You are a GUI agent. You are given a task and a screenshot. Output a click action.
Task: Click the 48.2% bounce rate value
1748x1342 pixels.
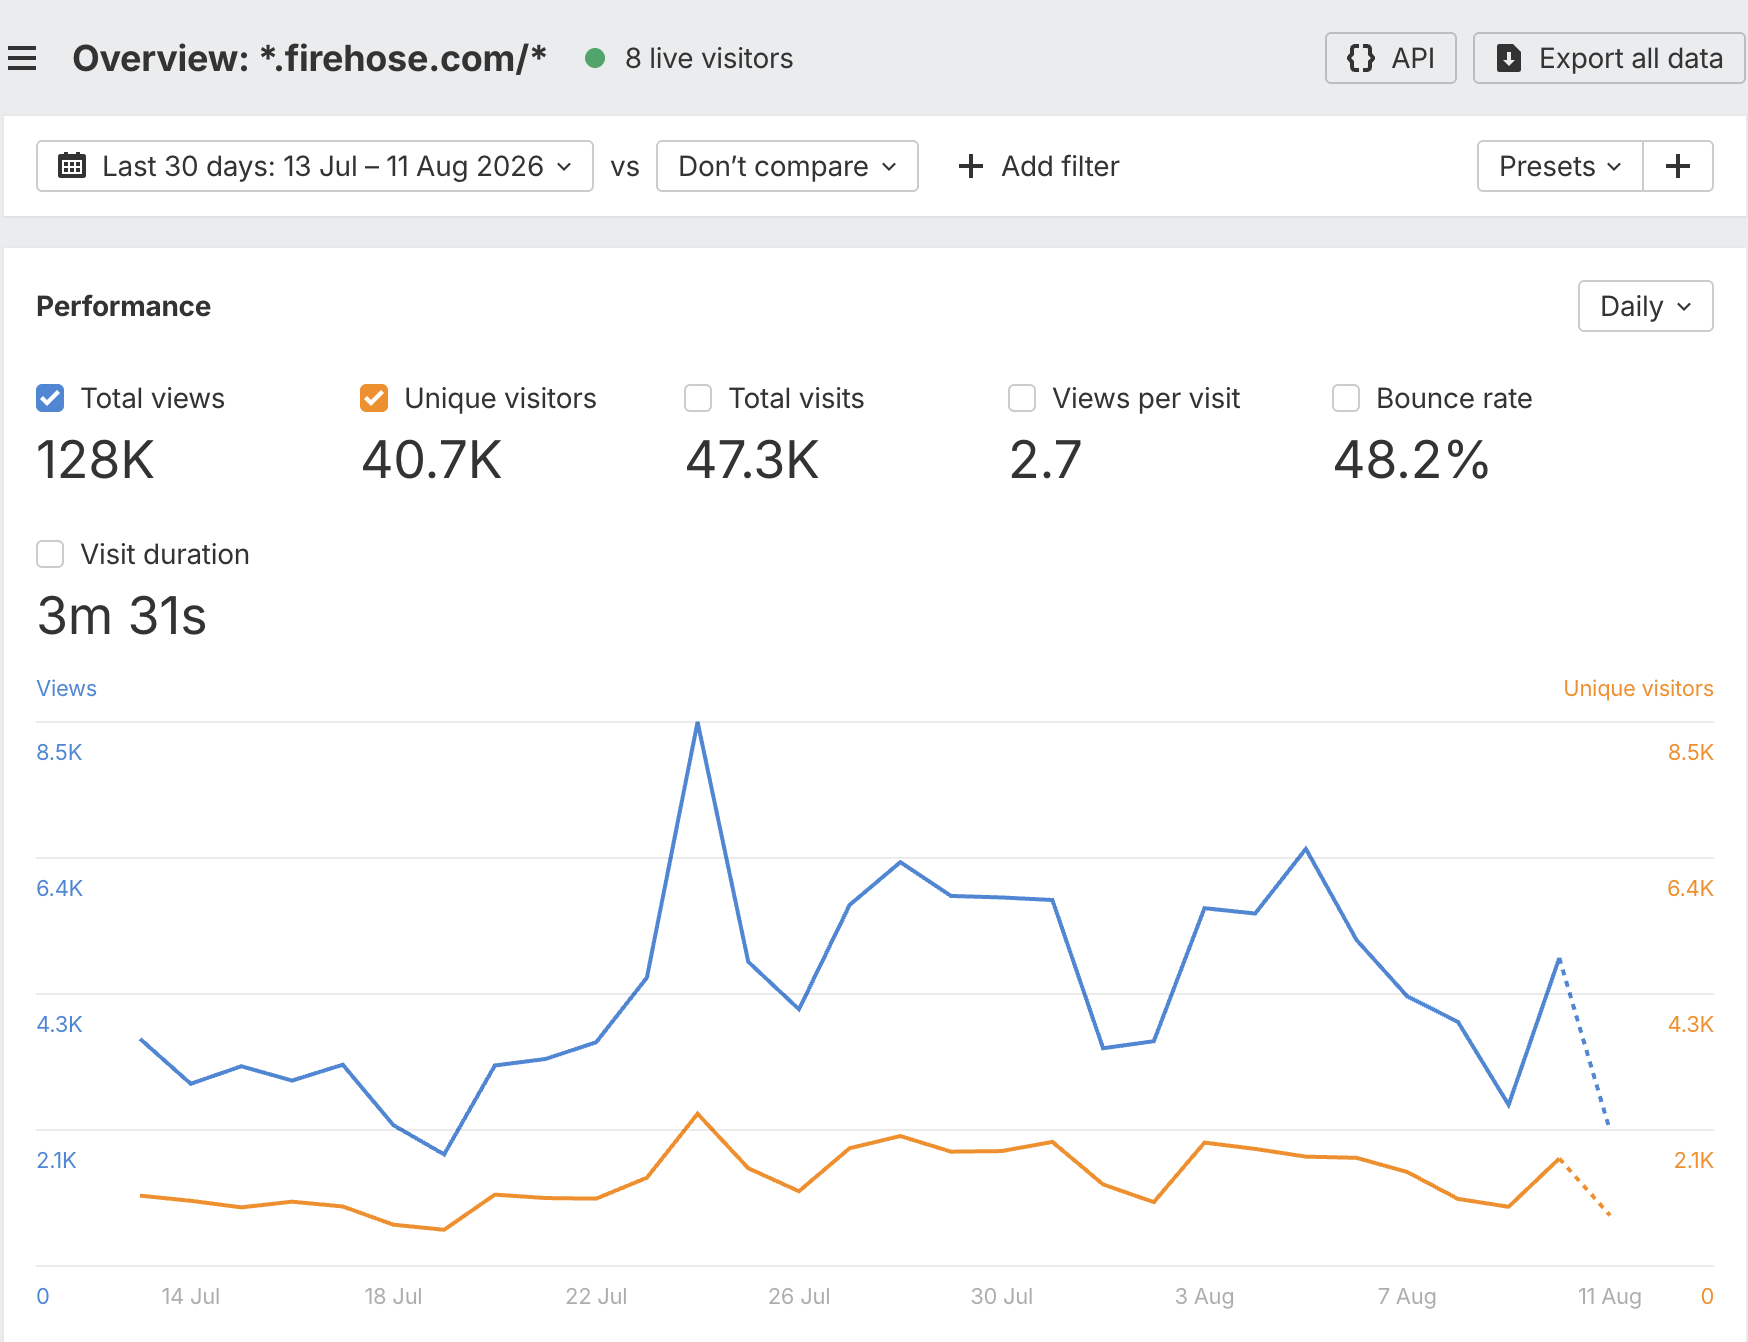pos(1411,460)
